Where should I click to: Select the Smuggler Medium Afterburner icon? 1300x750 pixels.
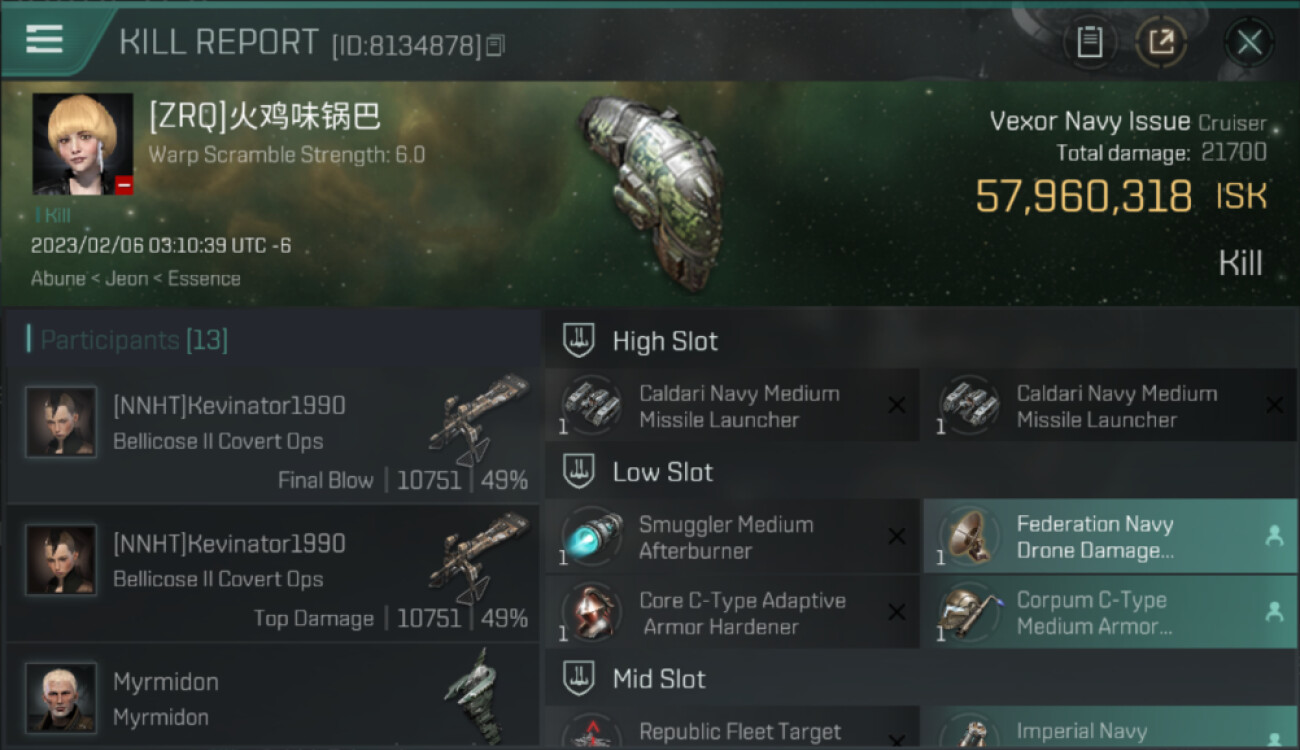click(592, 537)
